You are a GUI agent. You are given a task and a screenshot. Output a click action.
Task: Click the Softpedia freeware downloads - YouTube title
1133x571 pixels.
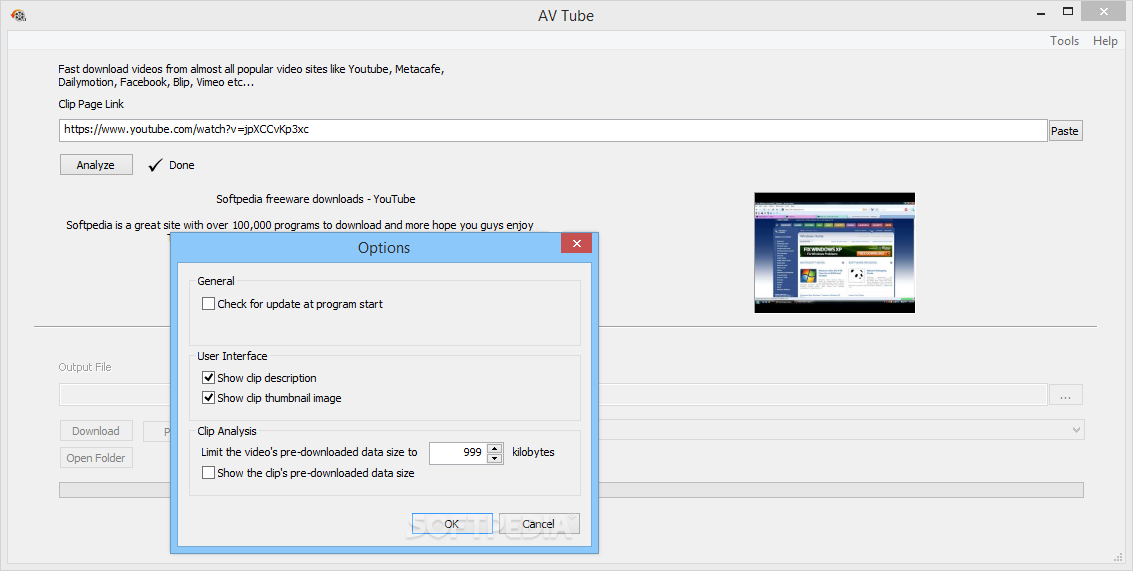point(316,199)
